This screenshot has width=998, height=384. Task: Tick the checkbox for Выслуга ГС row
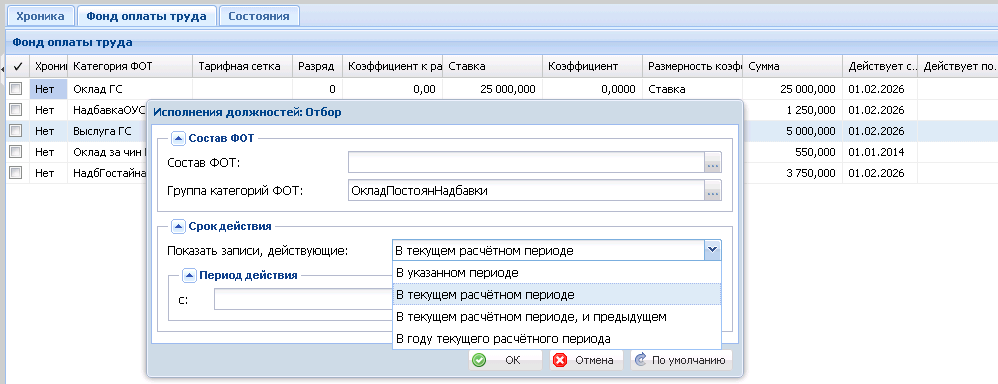tap(16, 131)
